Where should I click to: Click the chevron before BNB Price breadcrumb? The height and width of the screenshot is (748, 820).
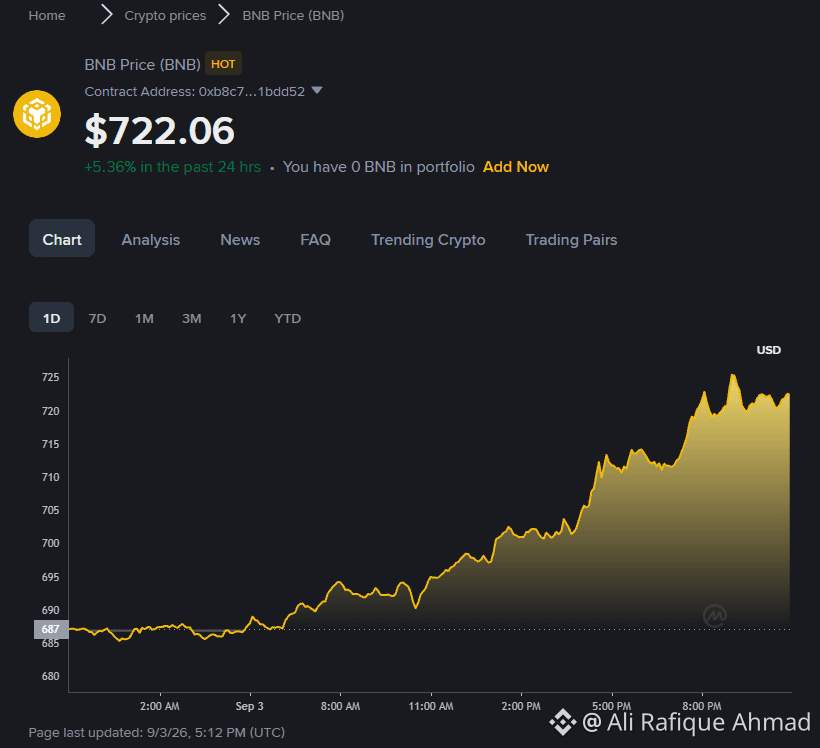[224, 15]
